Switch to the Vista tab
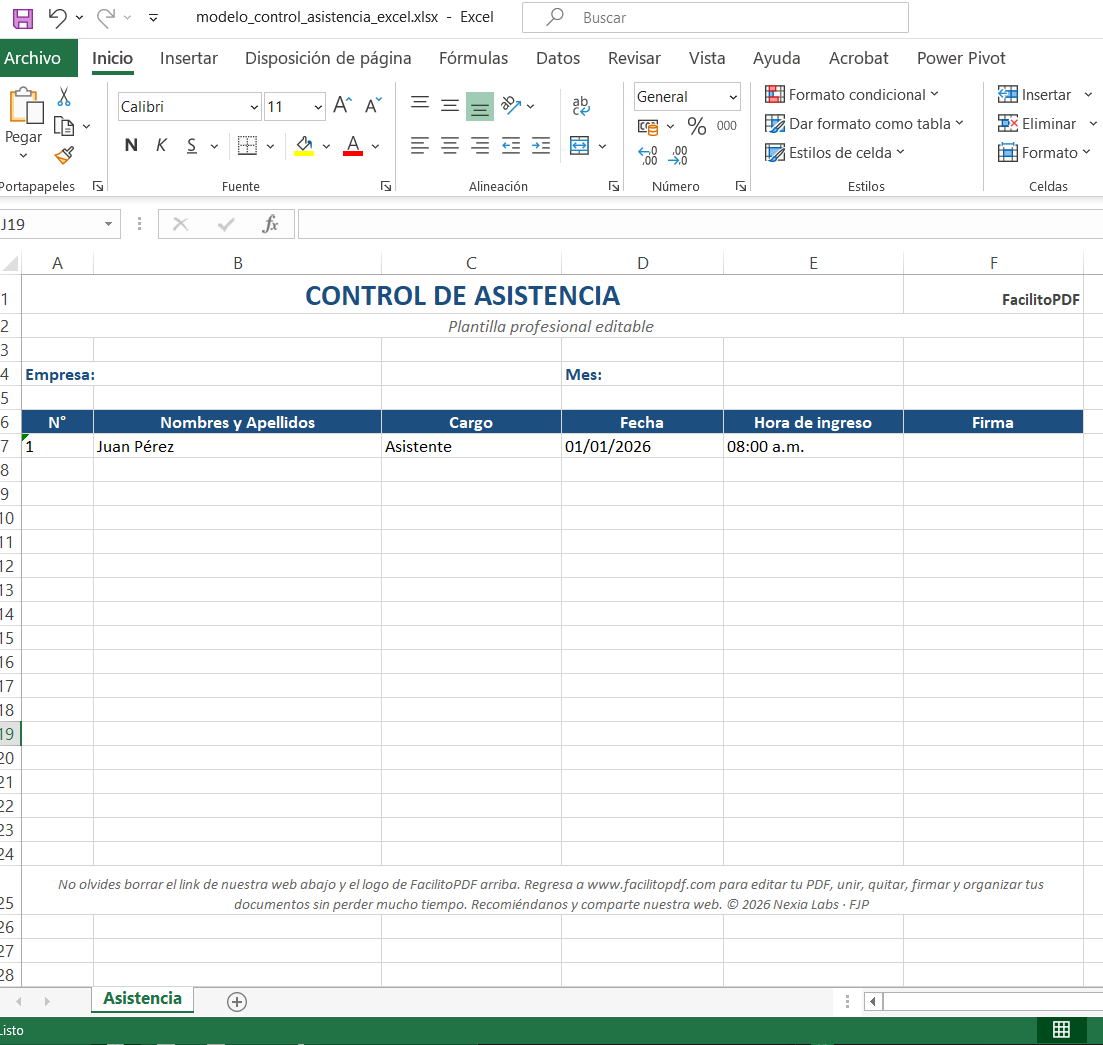The image size is (1103, 1045). [707, 58]
